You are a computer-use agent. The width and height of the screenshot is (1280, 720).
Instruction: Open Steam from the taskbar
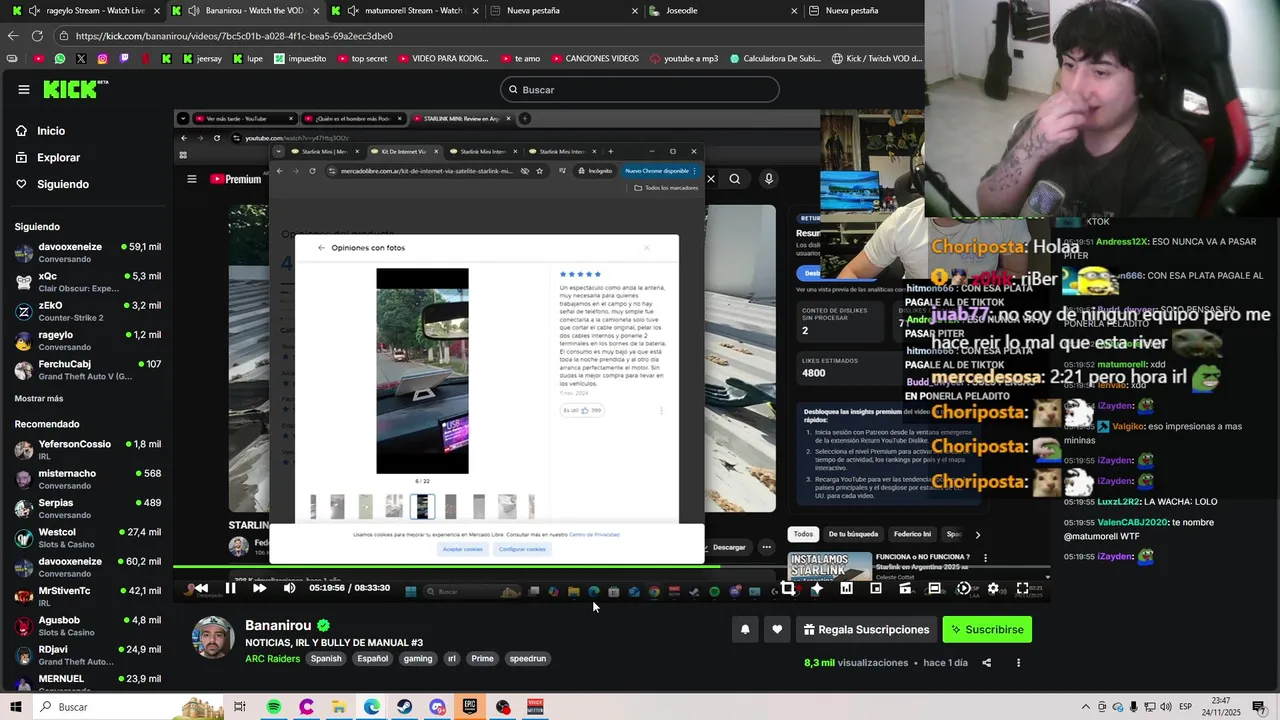[x=404, y=707]
